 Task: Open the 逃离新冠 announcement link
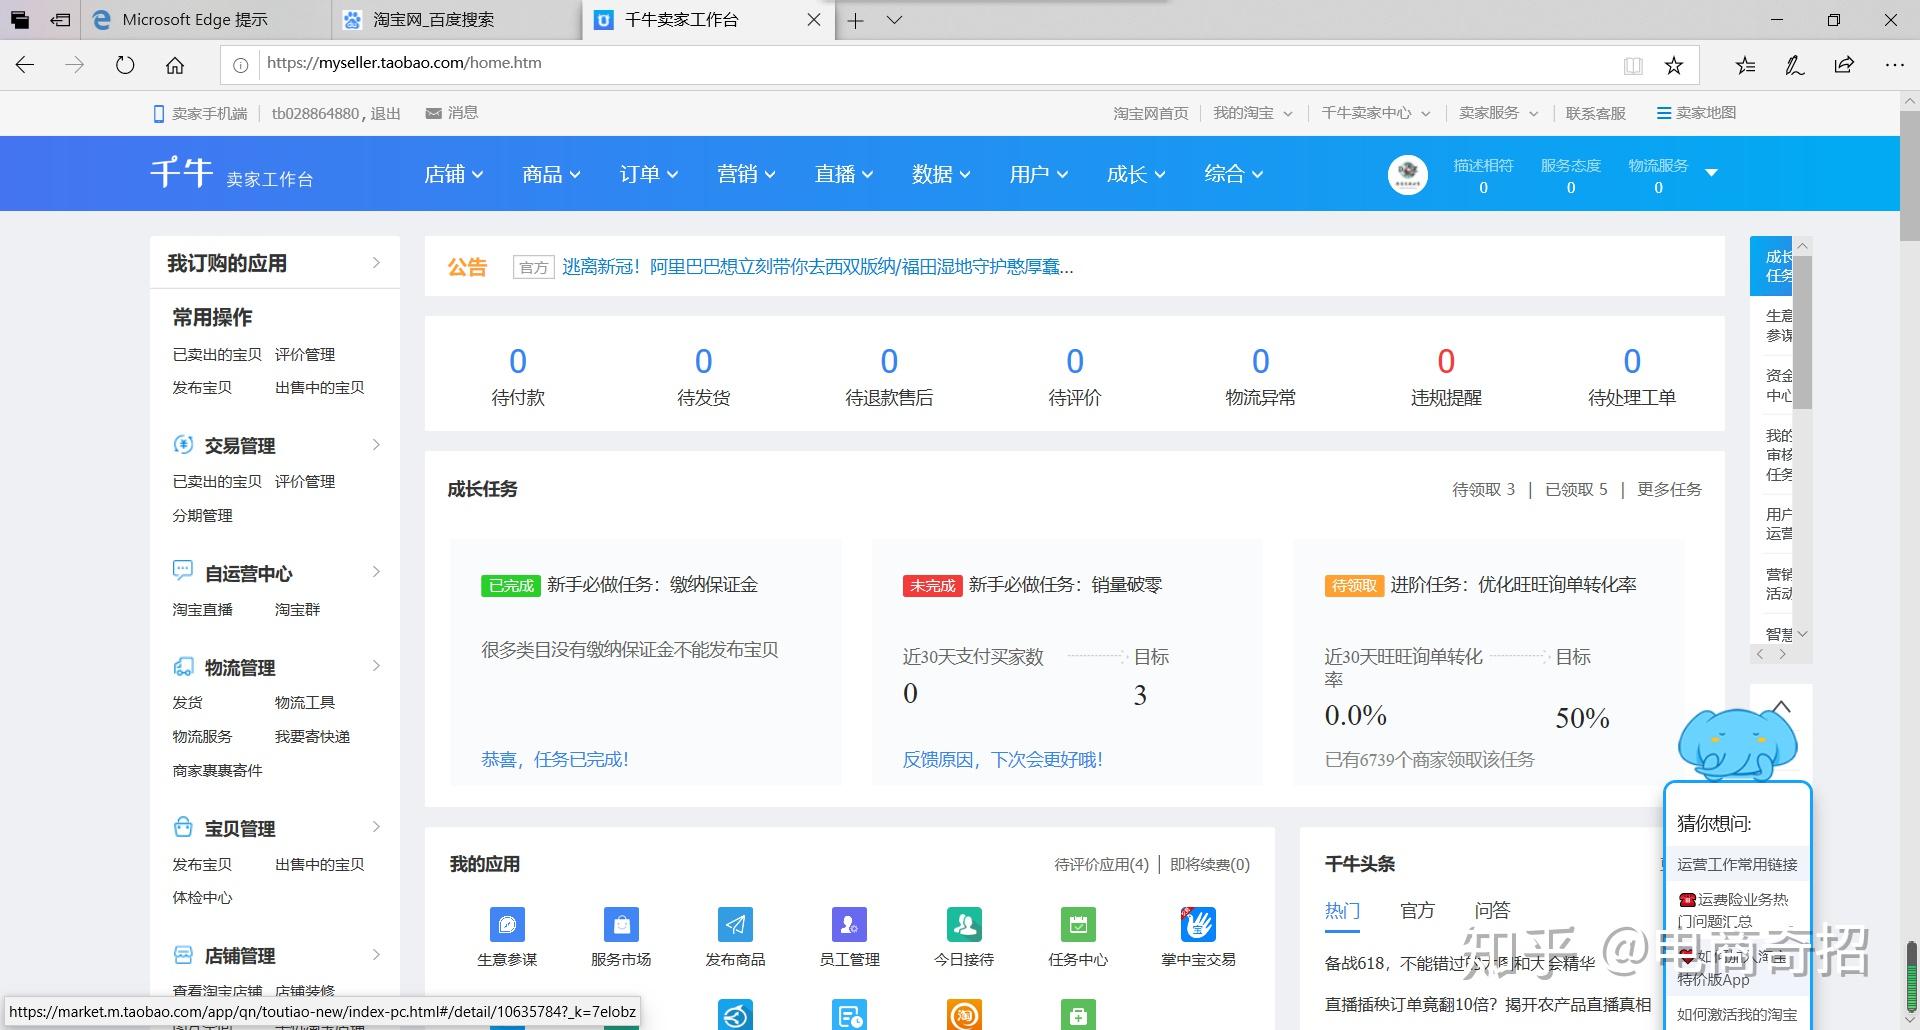coord(817,267)
